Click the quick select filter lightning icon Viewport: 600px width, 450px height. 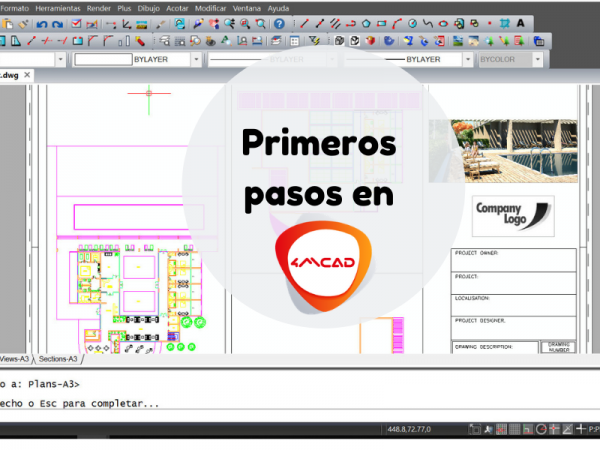click(314, 41)
